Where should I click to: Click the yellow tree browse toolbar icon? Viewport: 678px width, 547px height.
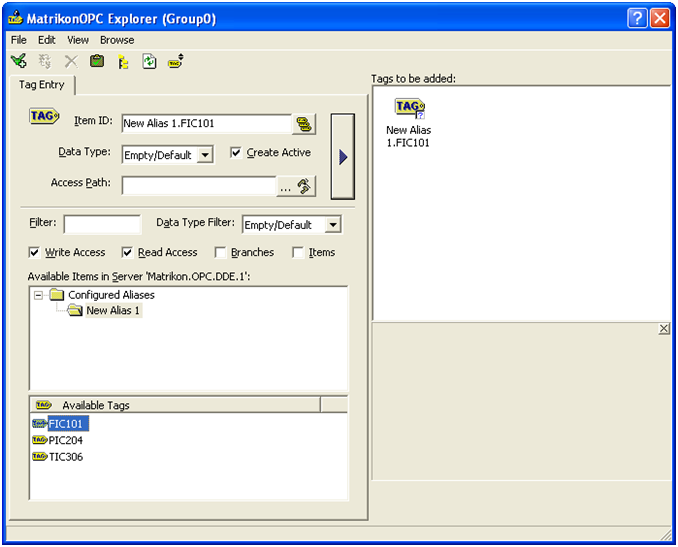point(123,62)
